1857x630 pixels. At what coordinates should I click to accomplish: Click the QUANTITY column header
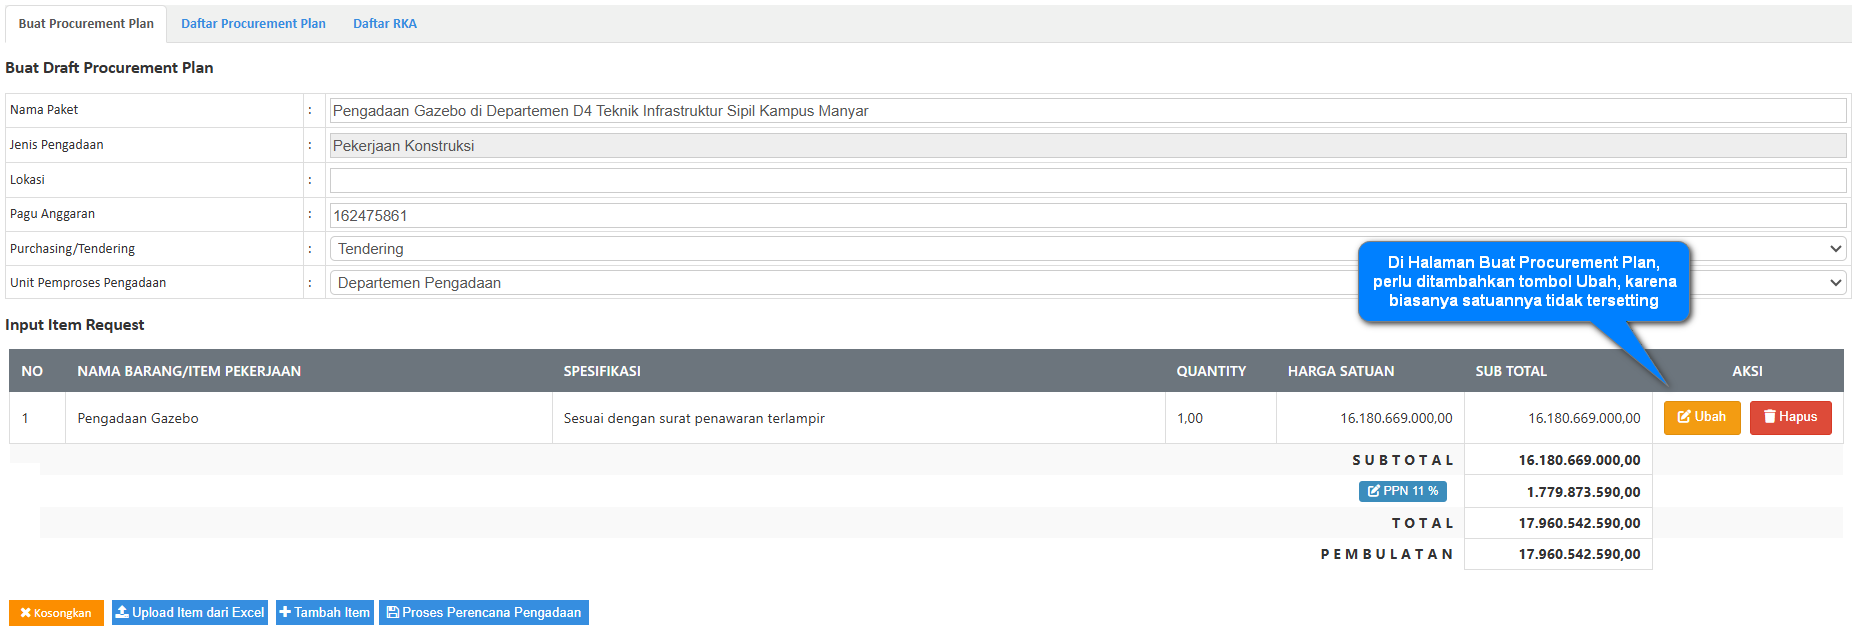(x=1210, y=371)
